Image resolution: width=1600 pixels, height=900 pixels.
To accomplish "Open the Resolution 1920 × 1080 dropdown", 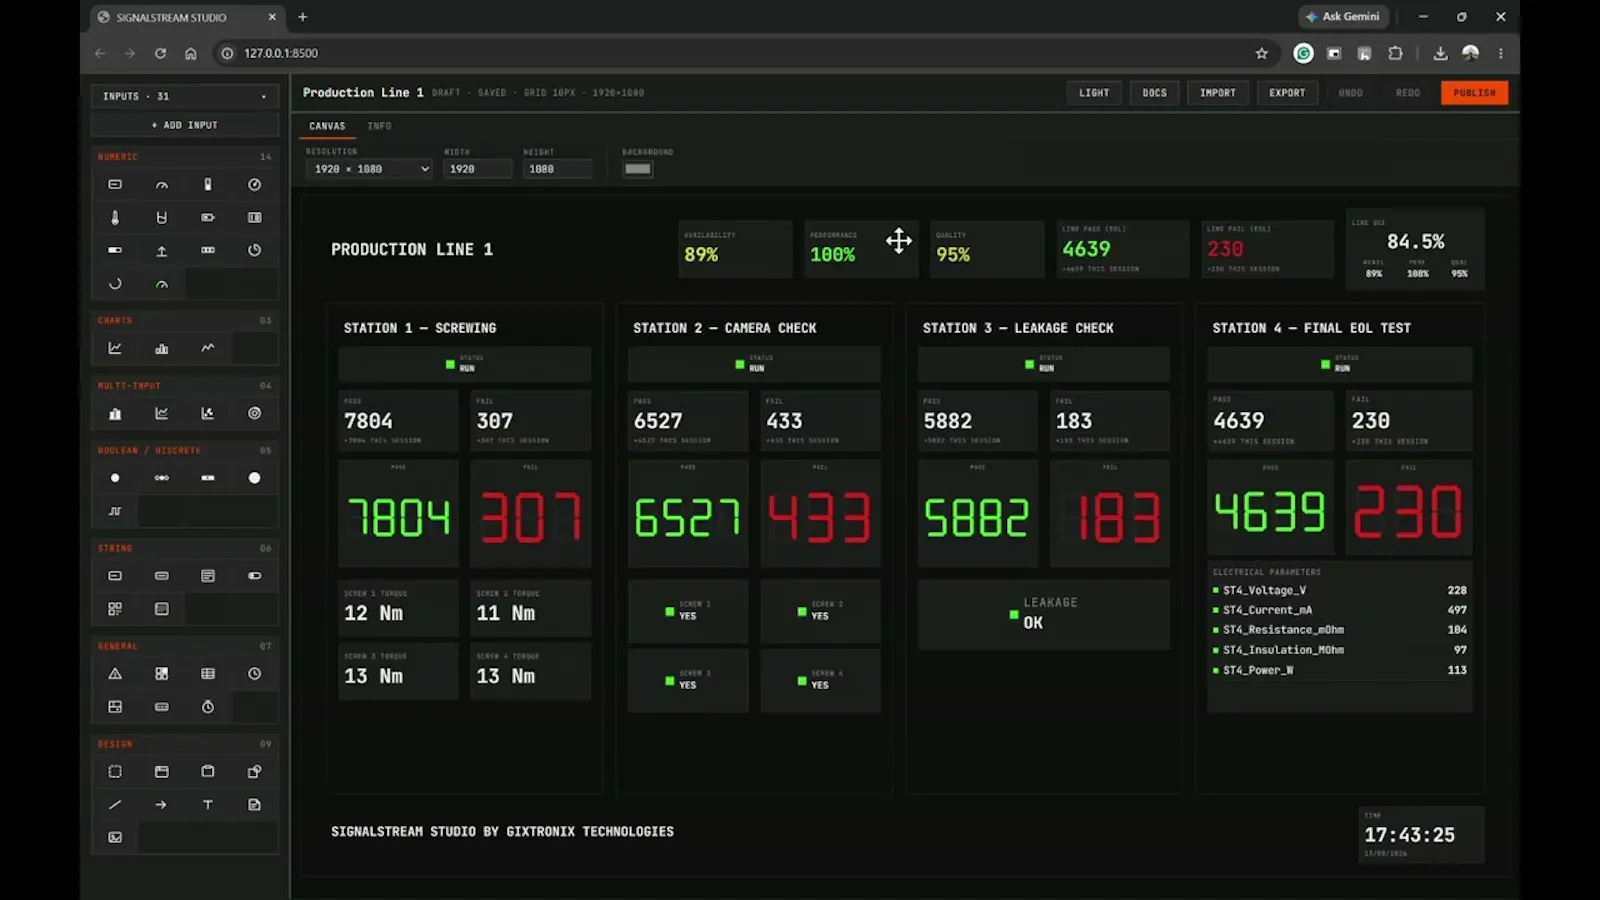I will pos(369,169).
